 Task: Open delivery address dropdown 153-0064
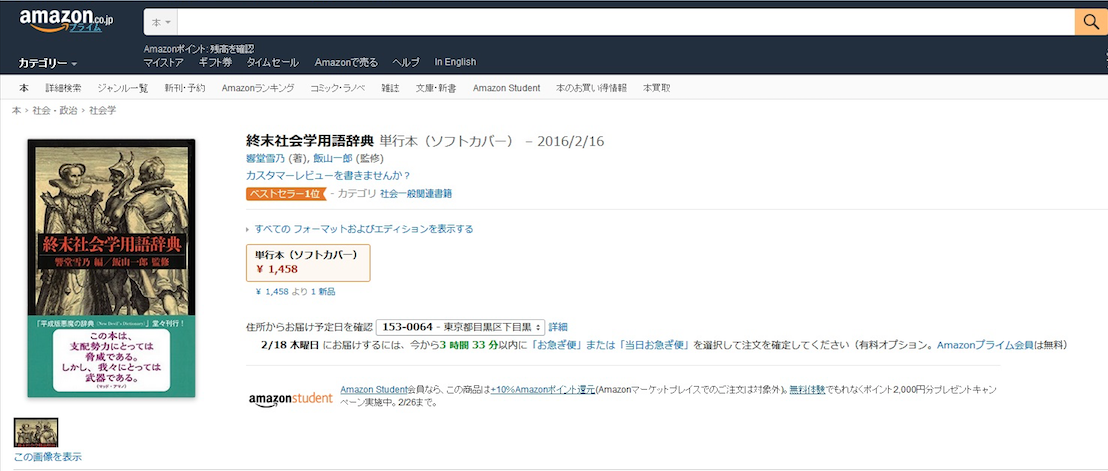click(x=460, y=327)
